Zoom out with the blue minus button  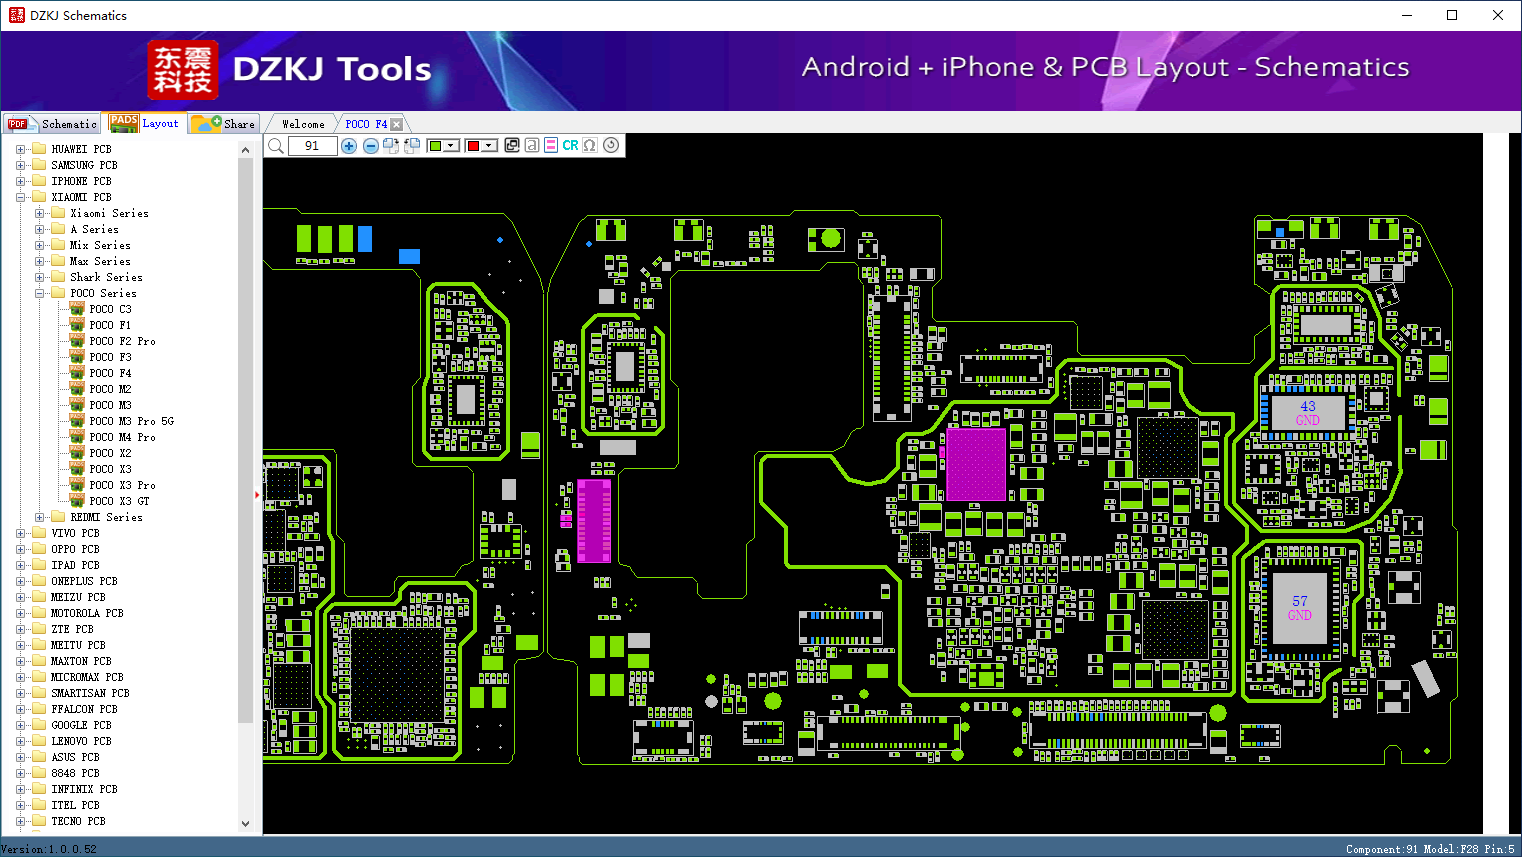tap(371, 146)
